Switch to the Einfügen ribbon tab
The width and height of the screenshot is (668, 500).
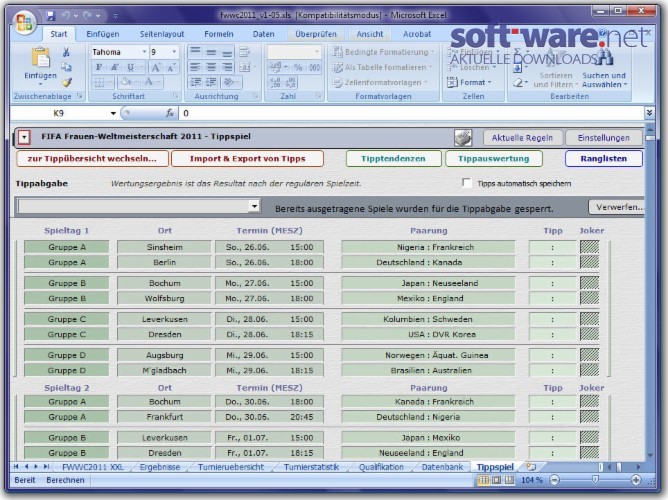pos(103,34)
